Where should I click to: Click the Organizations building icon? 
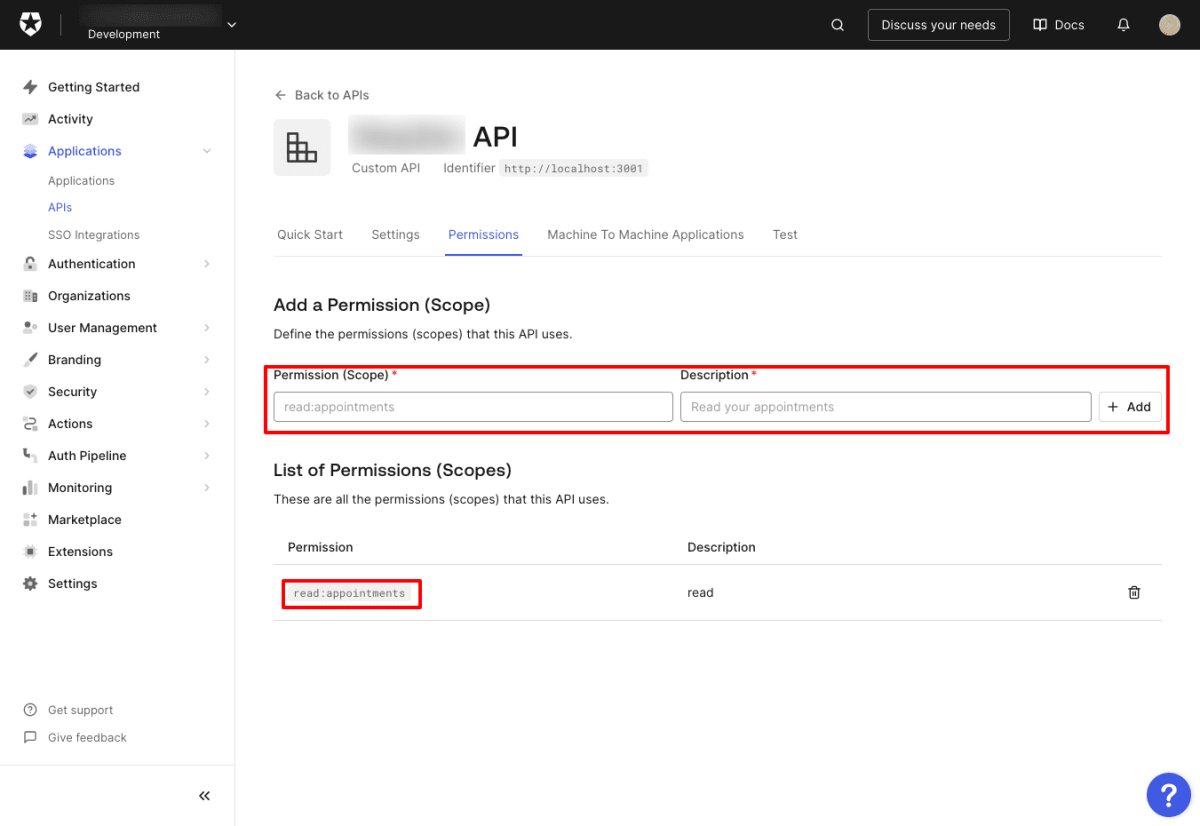click(x=30, y=296)
